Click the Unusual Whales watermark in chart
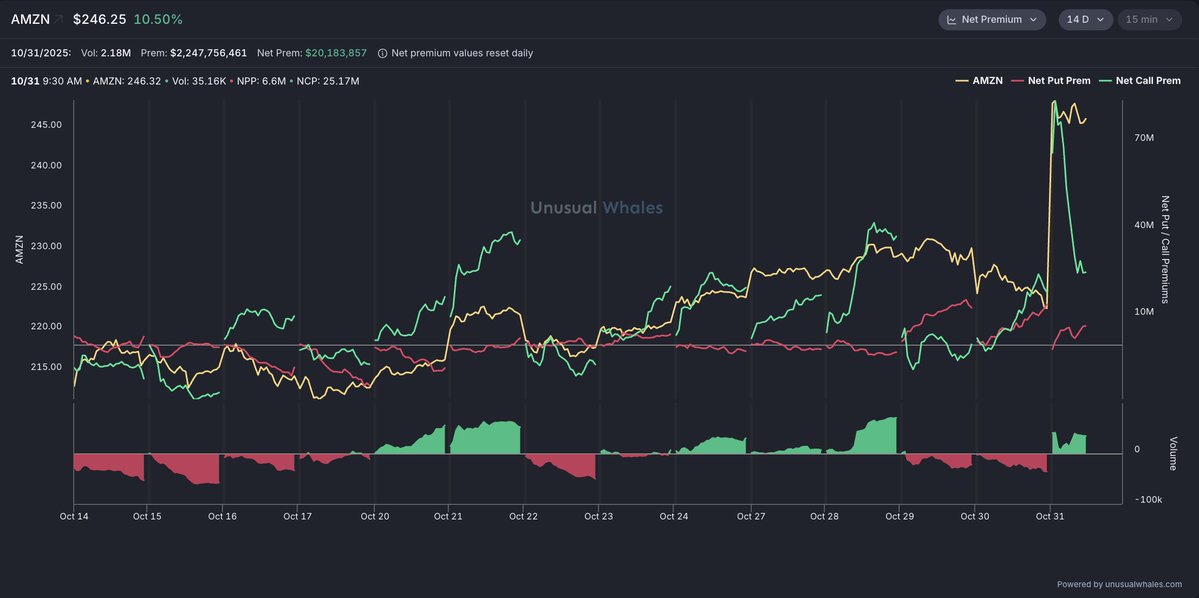Screen dimensions: 1199x598 [596, 208]
